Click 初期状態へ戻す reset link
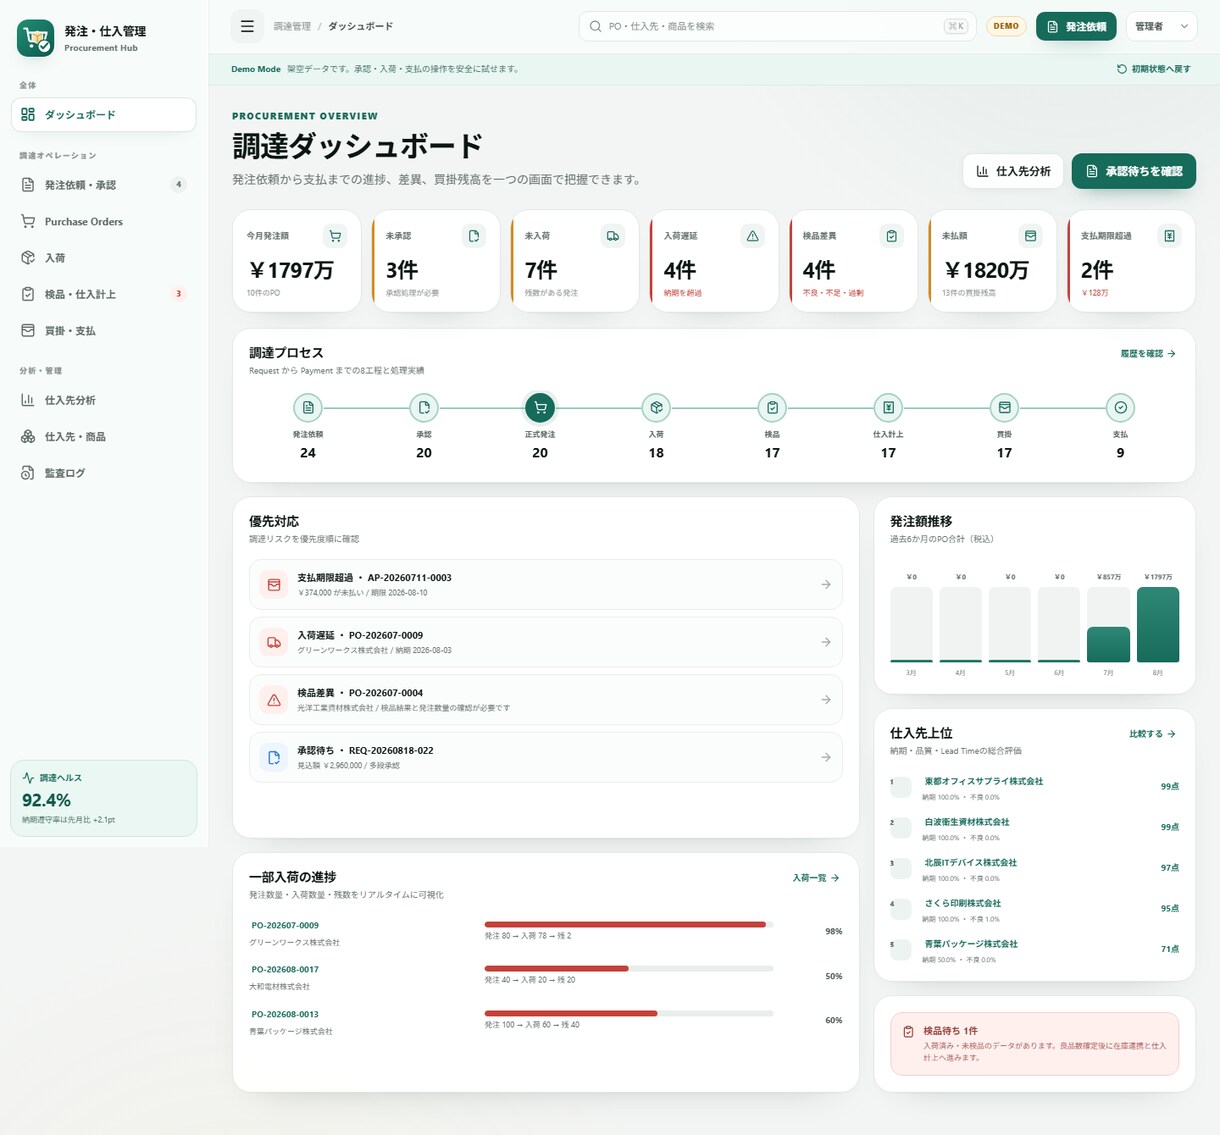The image size is (1220, 1135). click(1154, 69)
